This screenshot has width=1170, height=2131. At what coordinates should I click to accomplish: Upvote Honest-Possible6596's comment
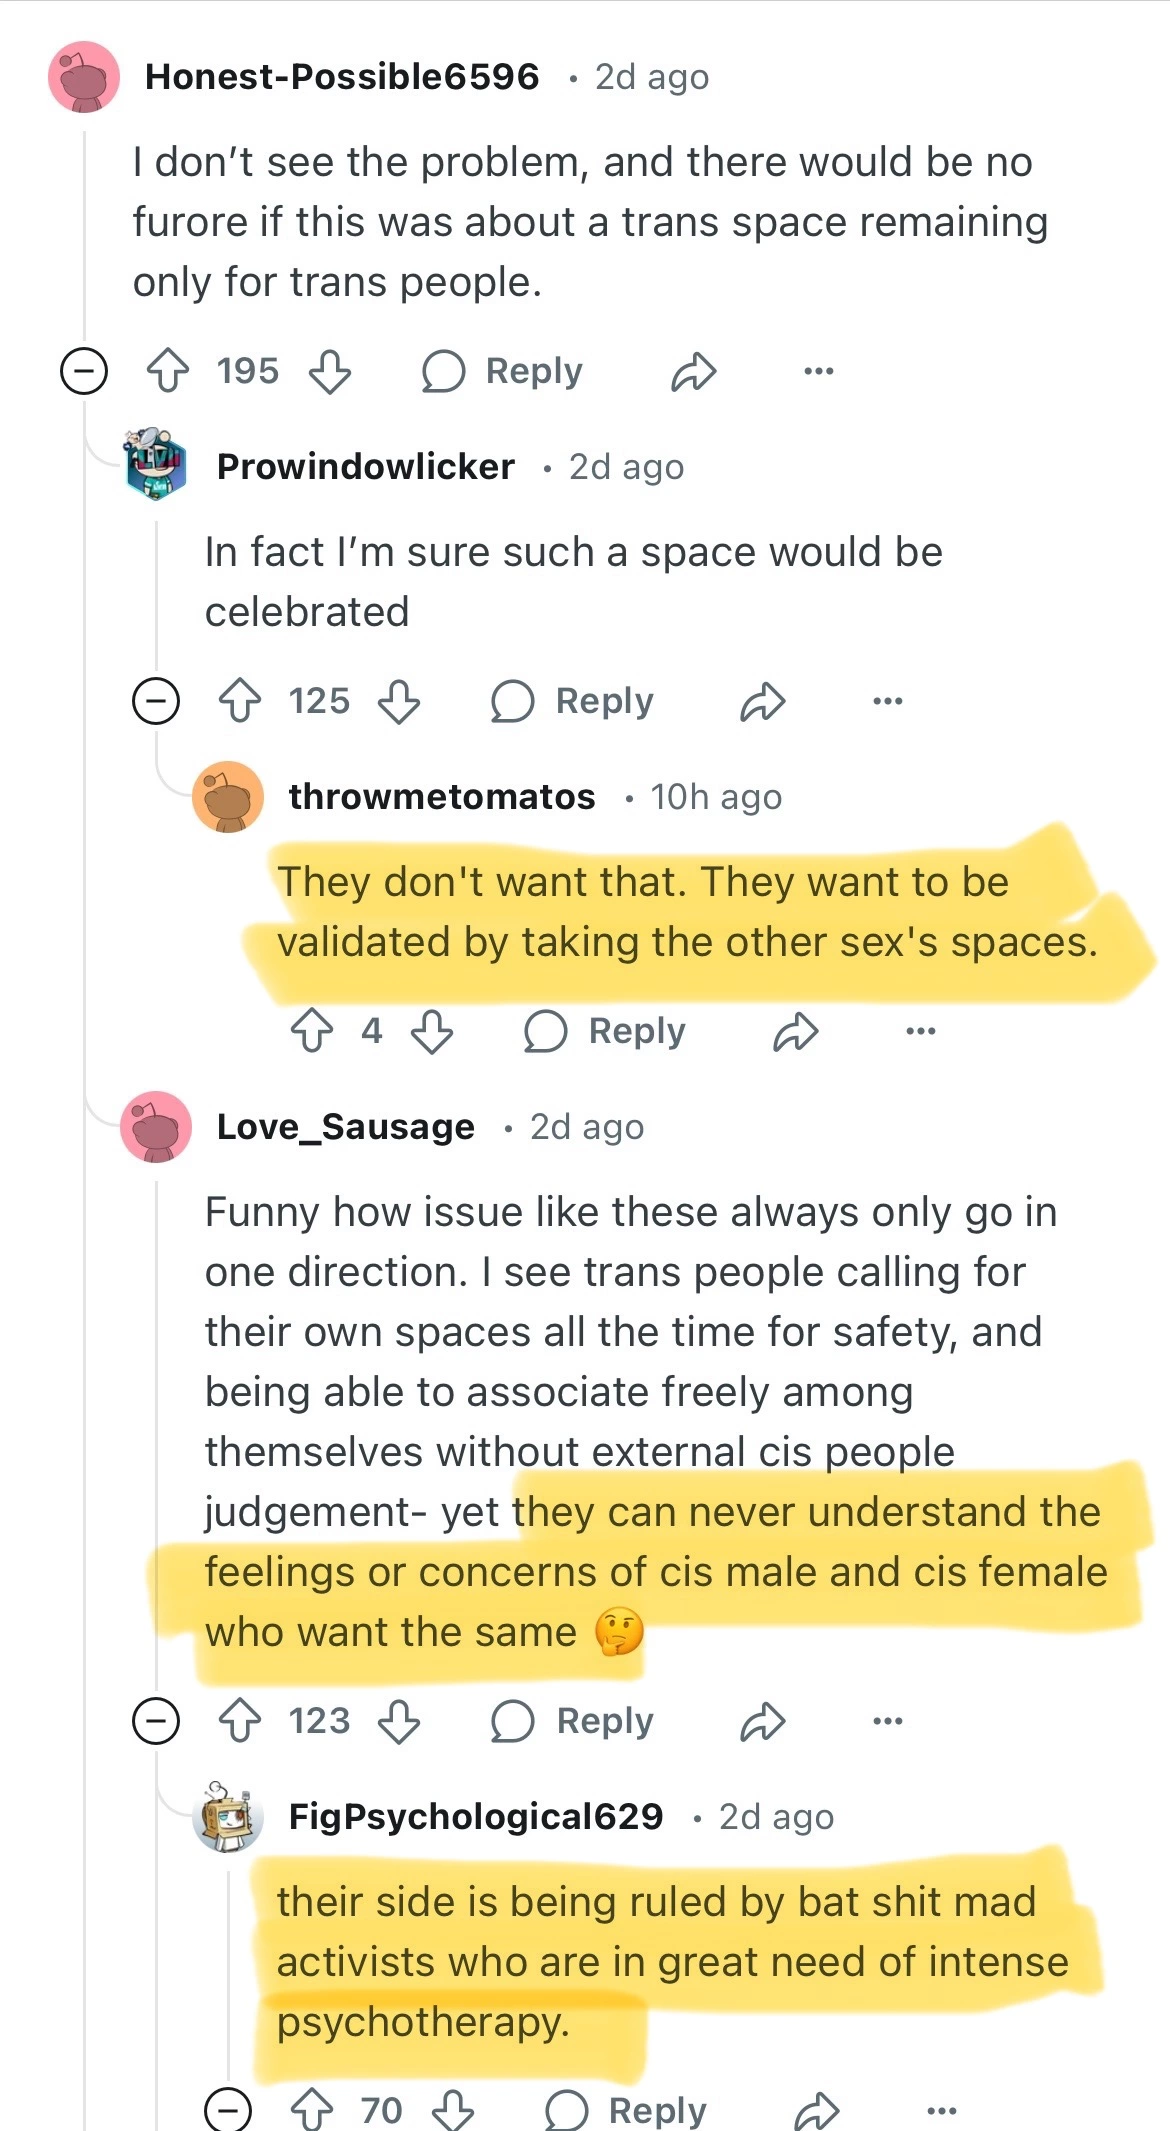tap(168, 371)
